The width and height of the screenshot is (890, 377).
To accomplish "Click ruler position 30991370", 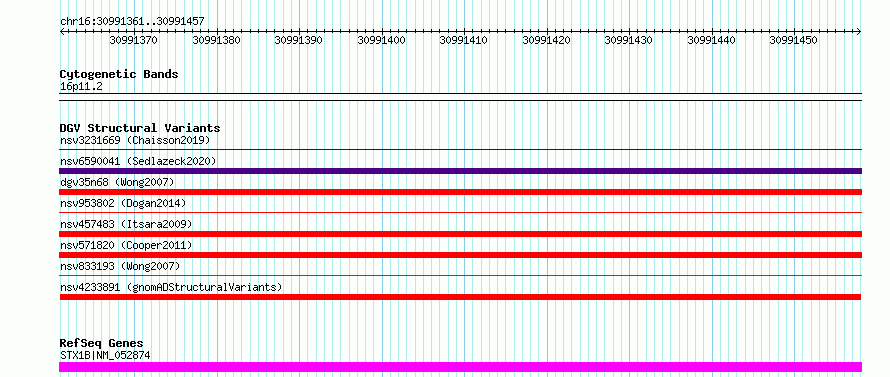I will pos(134,40).
